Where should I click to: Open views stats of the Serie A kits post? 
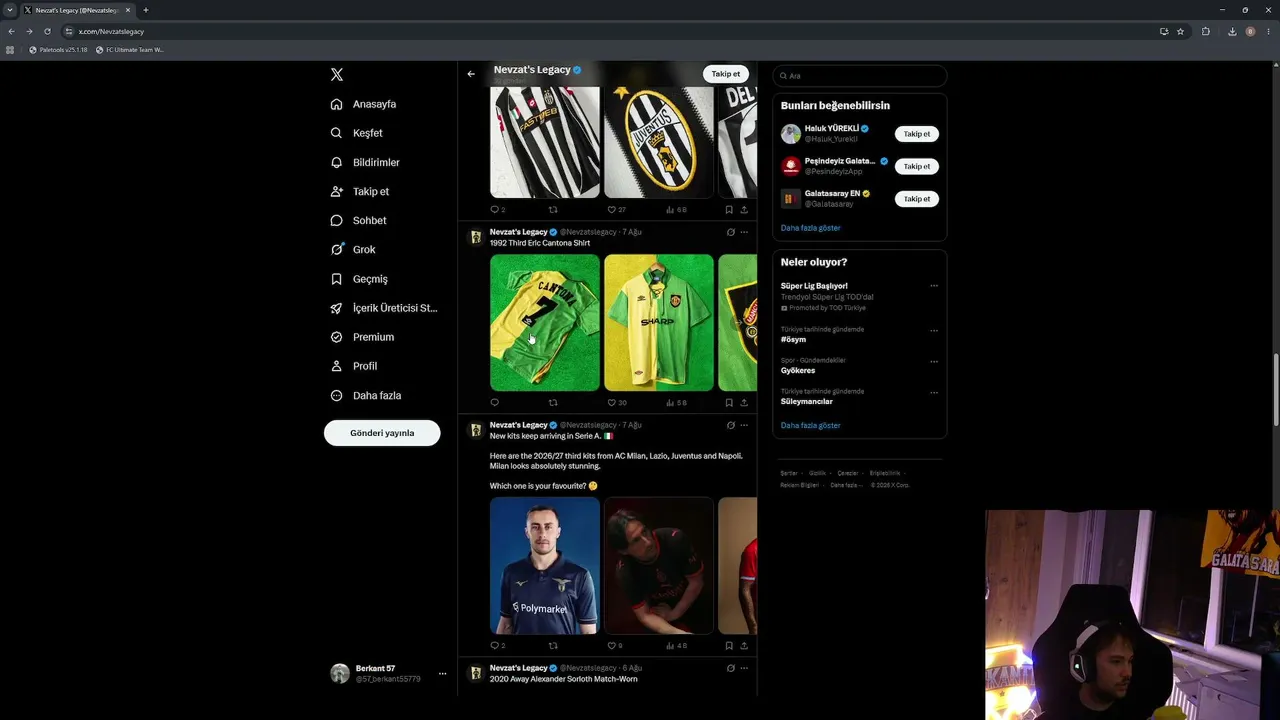point(676,646)
